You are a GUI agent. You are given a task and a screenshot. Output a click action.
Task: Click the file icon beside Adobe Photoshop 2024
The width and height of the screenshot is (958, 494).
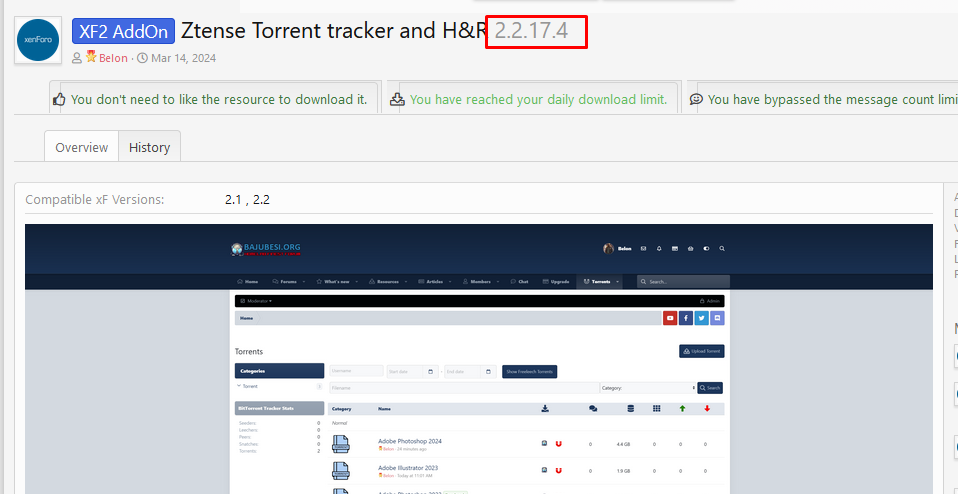pyautogui.click(x=341, y=444)
